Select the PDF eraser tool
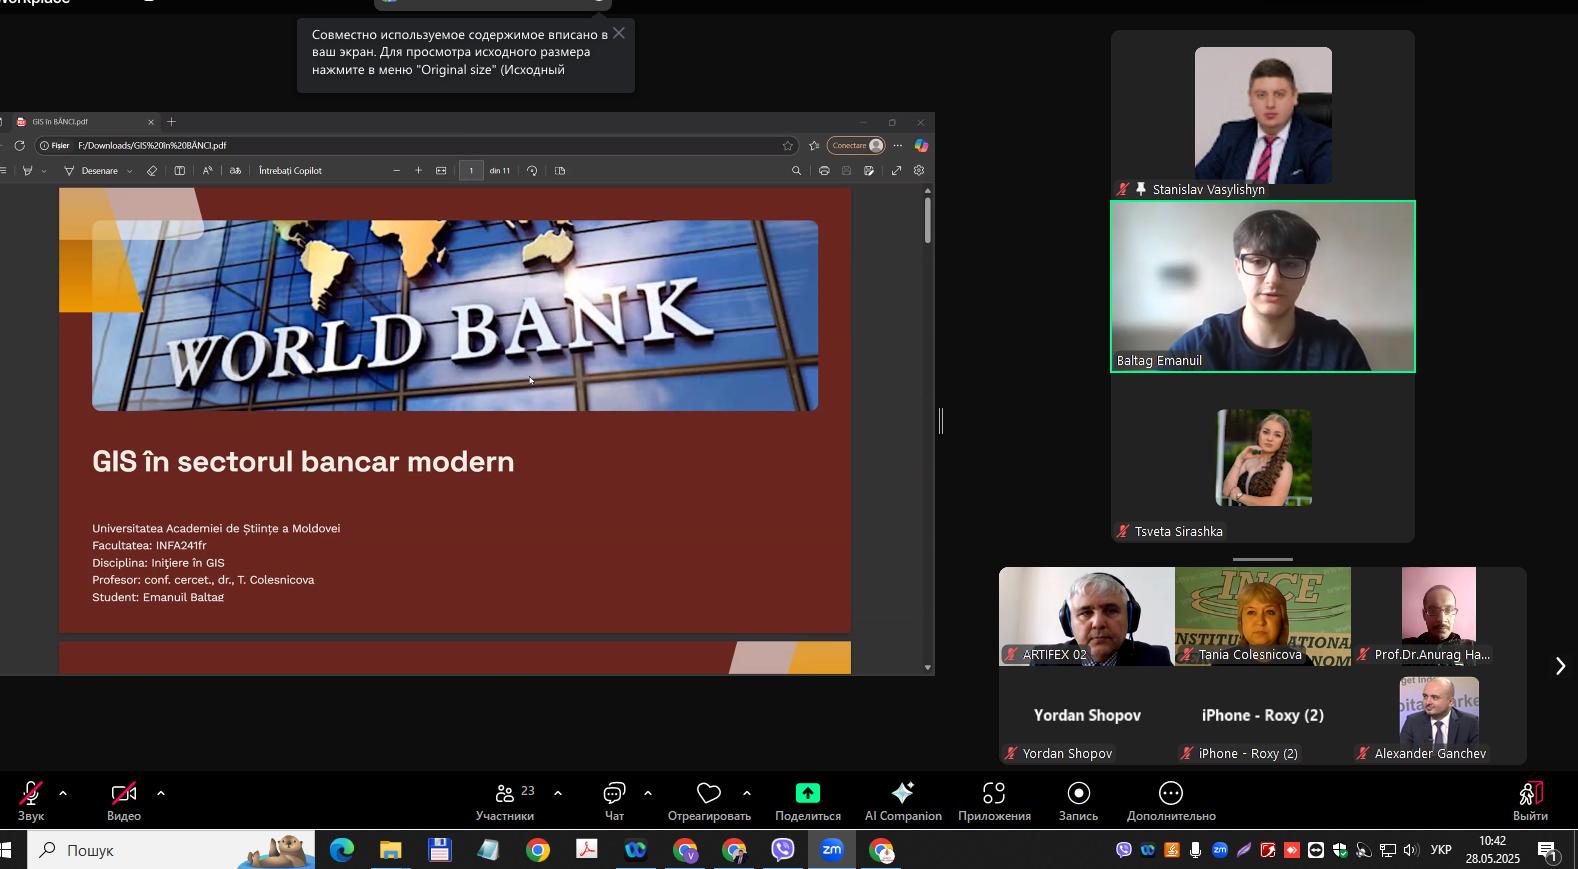Screen dimensions: 1578x869 [152, 171]
